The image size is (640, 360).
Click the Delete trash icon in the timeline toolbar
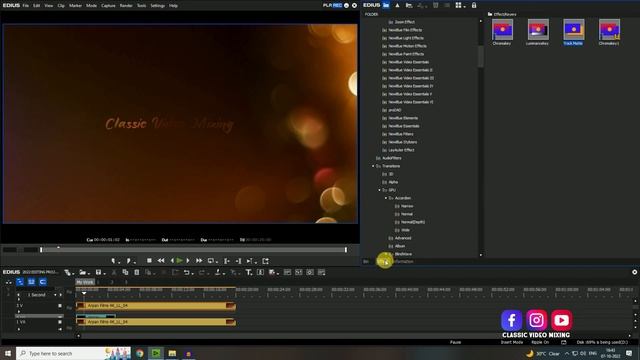[137, 272]
